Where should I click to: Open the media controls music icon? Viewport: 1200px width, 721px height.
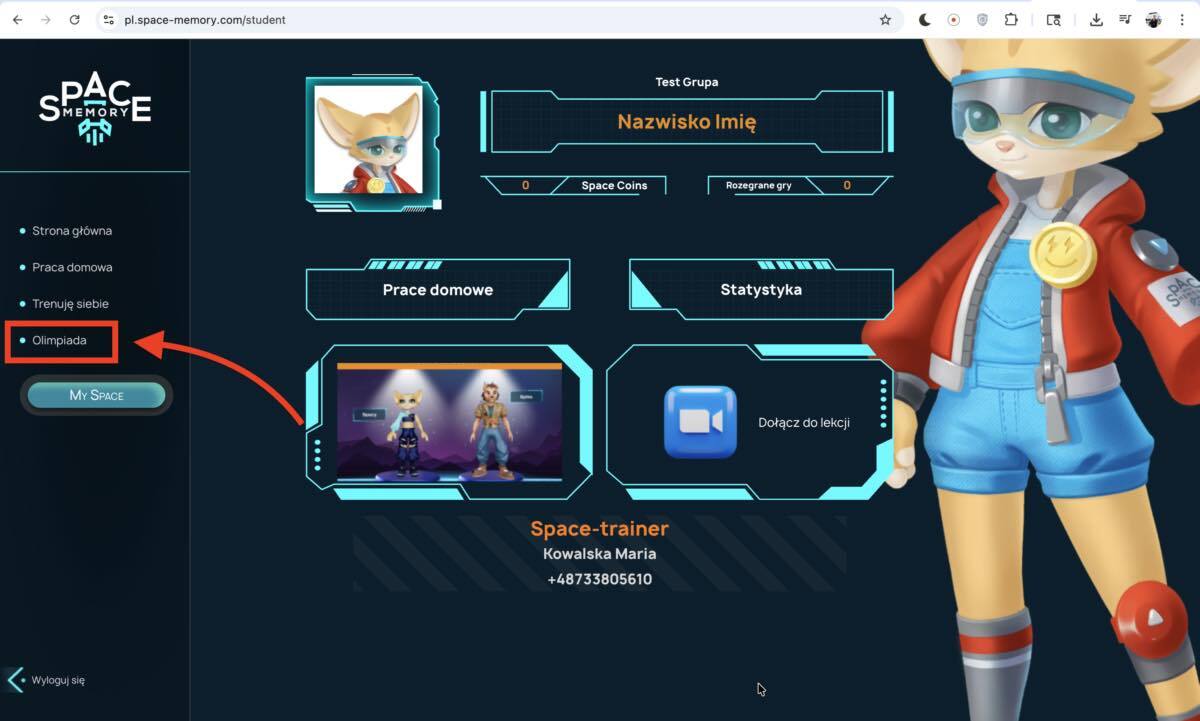[x=1125, y=19]
